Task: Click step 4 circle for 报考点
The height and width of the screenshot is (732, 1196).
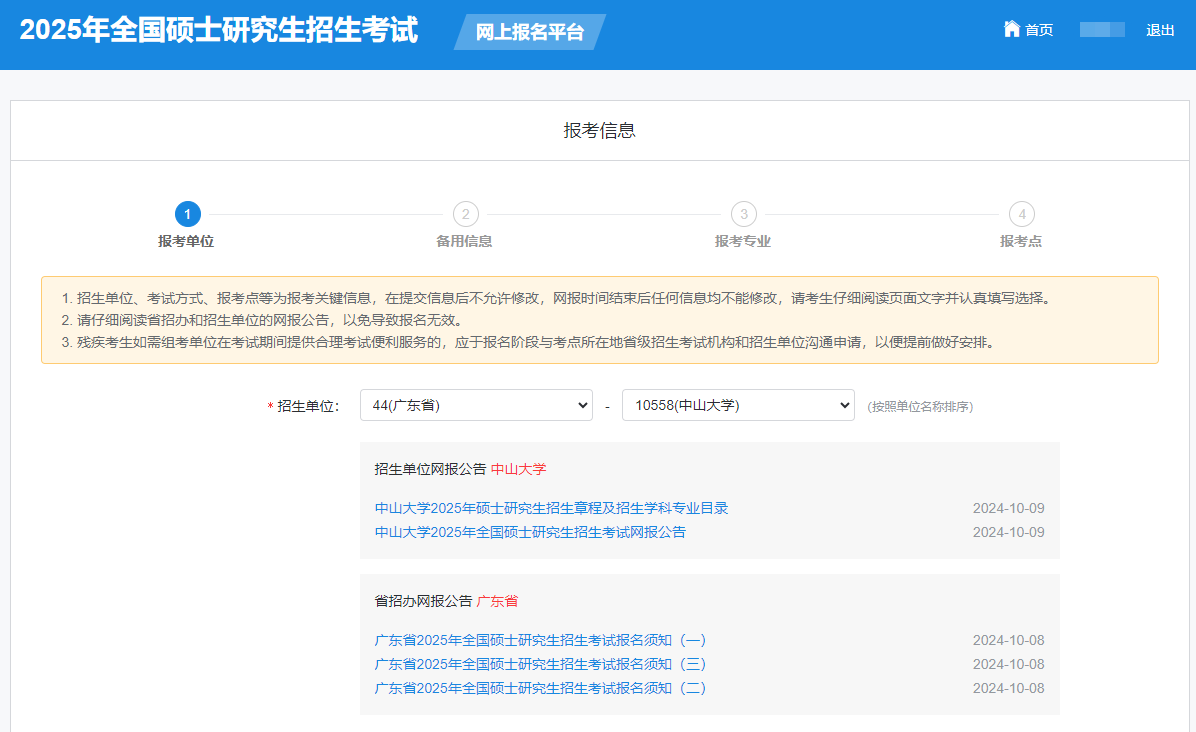Action: click(x=1021, y=214)
